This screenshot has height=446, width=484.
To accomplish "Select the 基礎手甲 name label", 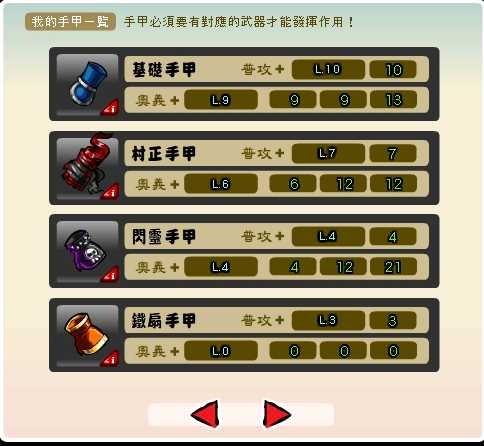I will (164, 70).
